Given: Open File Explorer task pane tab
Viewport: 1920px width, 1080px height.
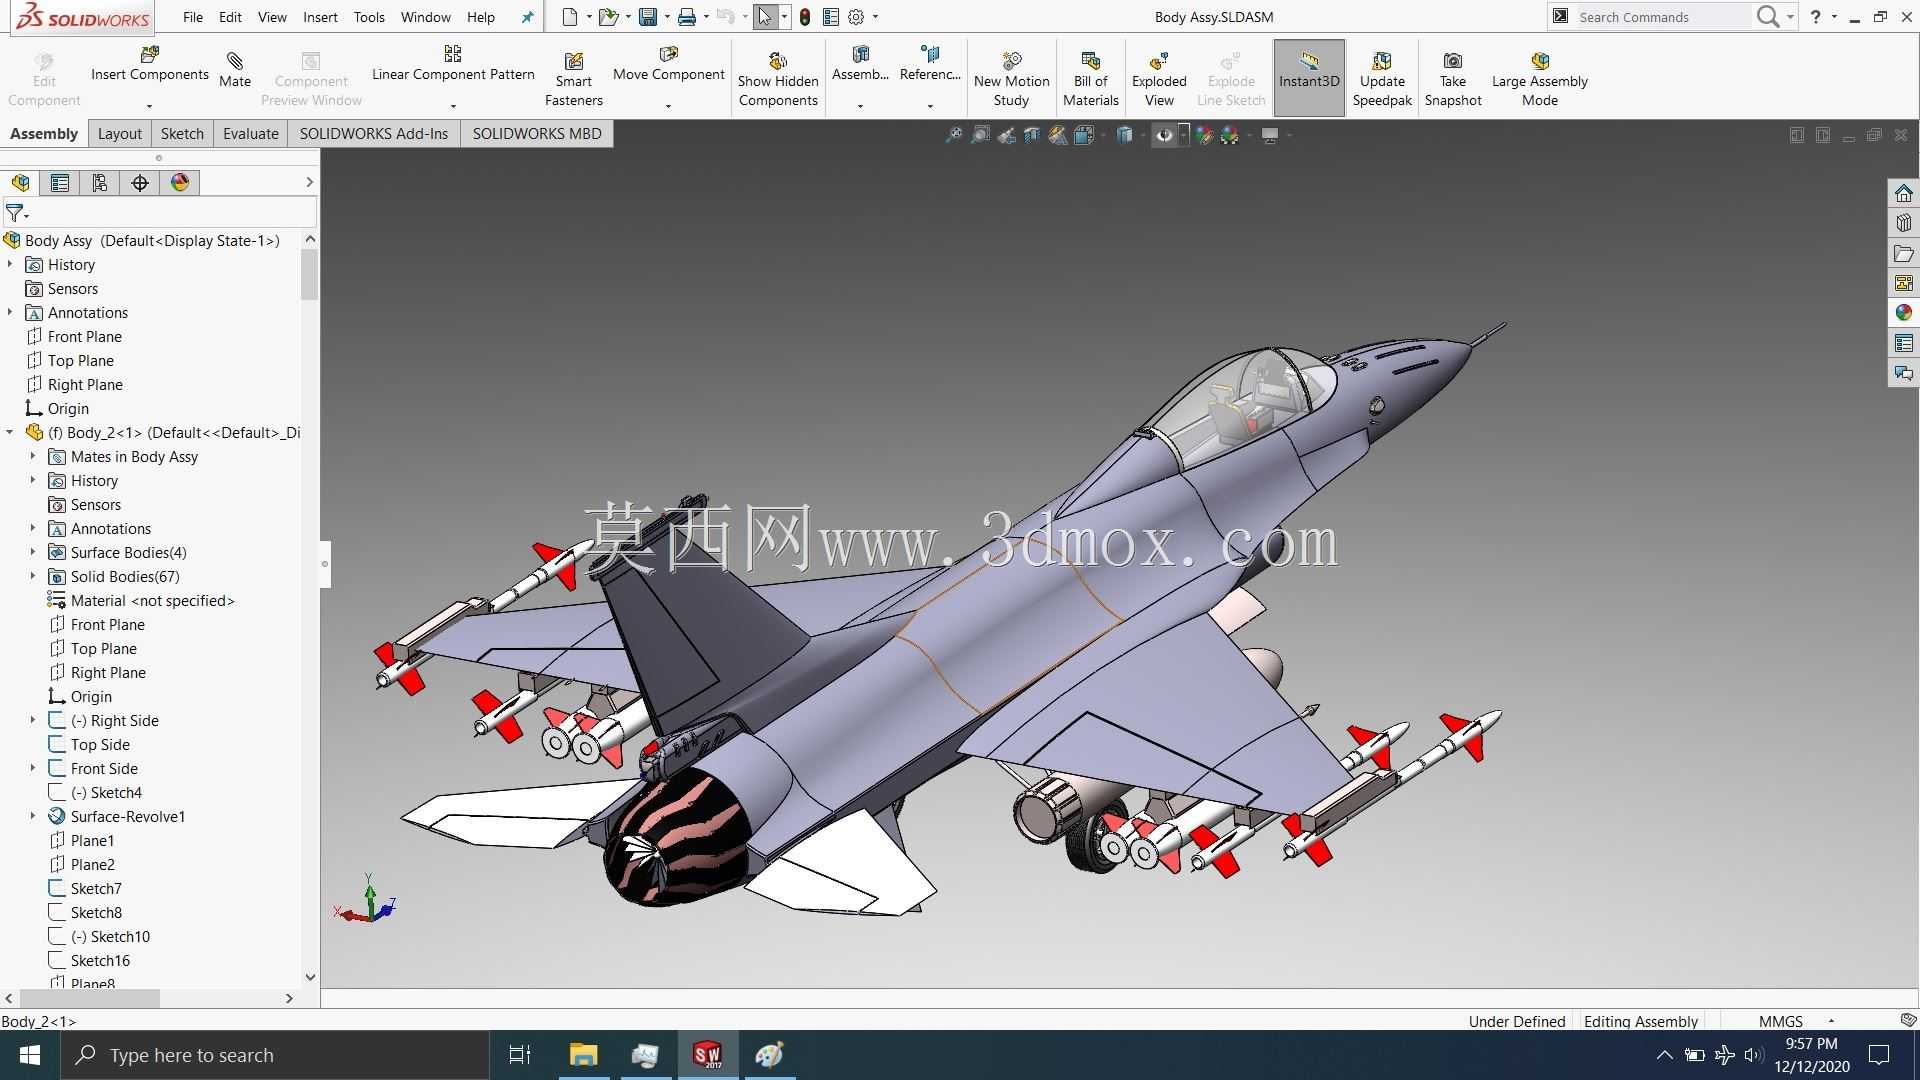Looking at the screenshot, I should pyautogui.click(x=1903, y=253).
